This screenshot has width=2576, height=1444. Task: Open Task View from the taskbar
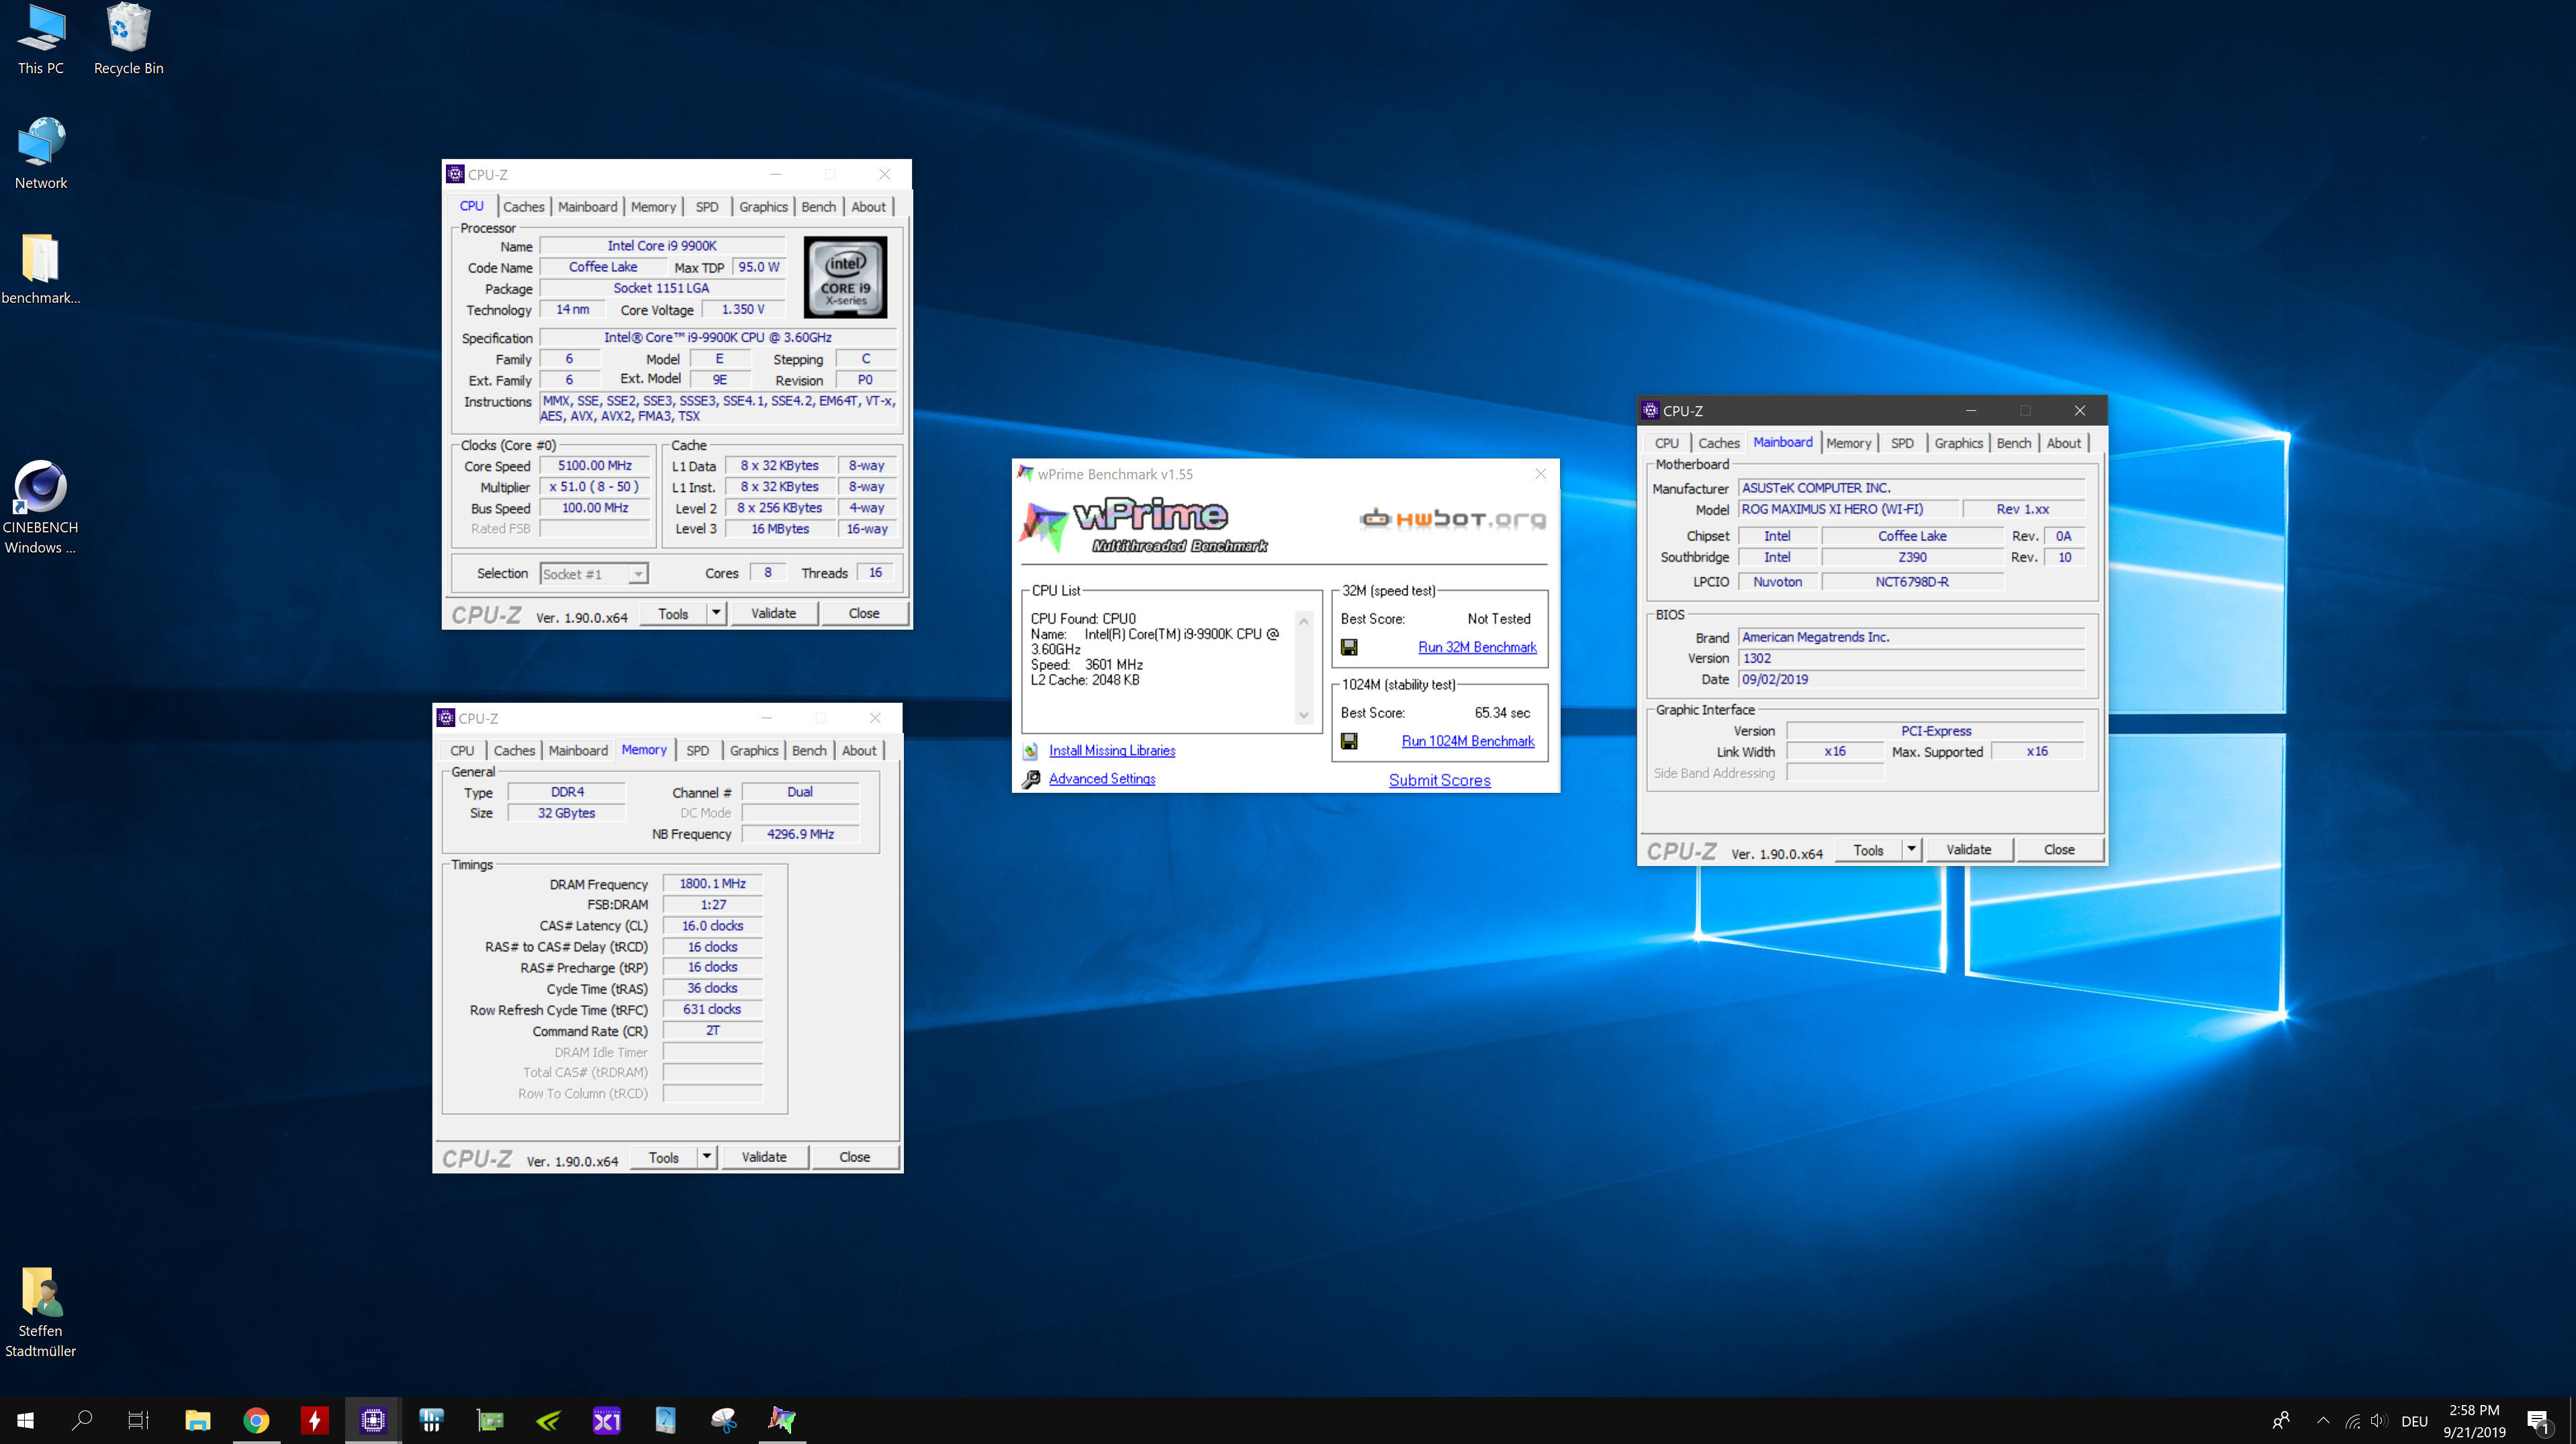[139, 1420]
